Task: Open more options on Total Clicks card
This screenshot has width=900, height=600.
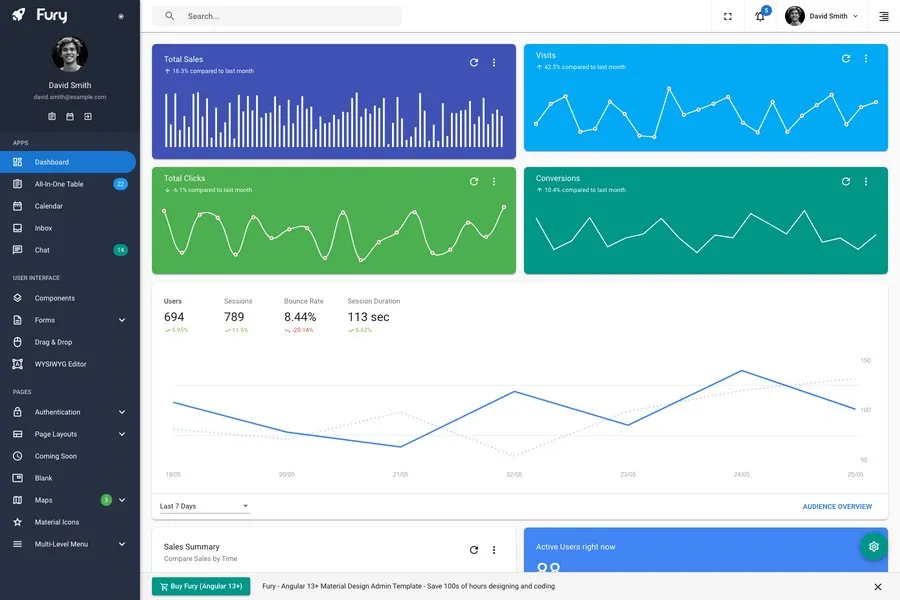Action: 494,181
